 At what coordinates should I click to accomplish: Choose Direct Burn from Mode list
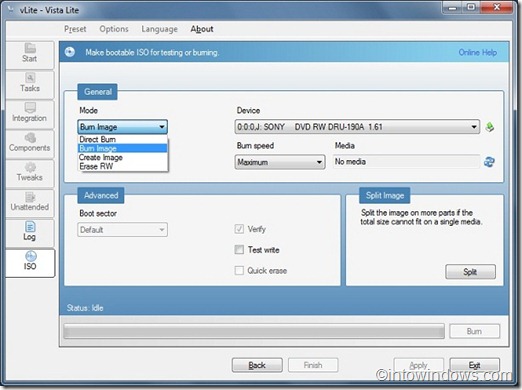123,139
